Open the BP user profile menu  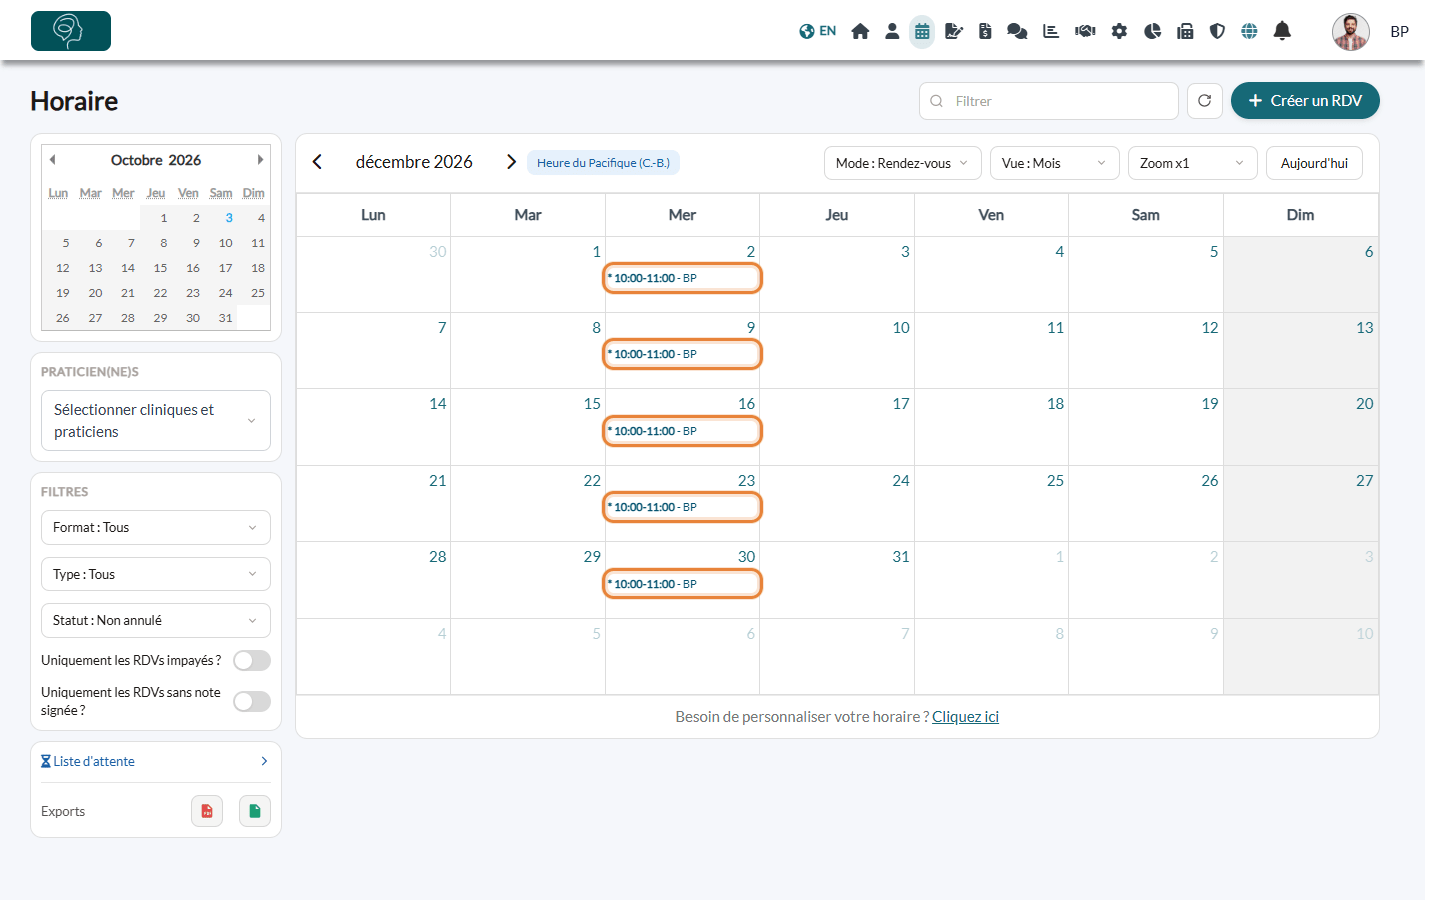click(x=1371, y=31)
